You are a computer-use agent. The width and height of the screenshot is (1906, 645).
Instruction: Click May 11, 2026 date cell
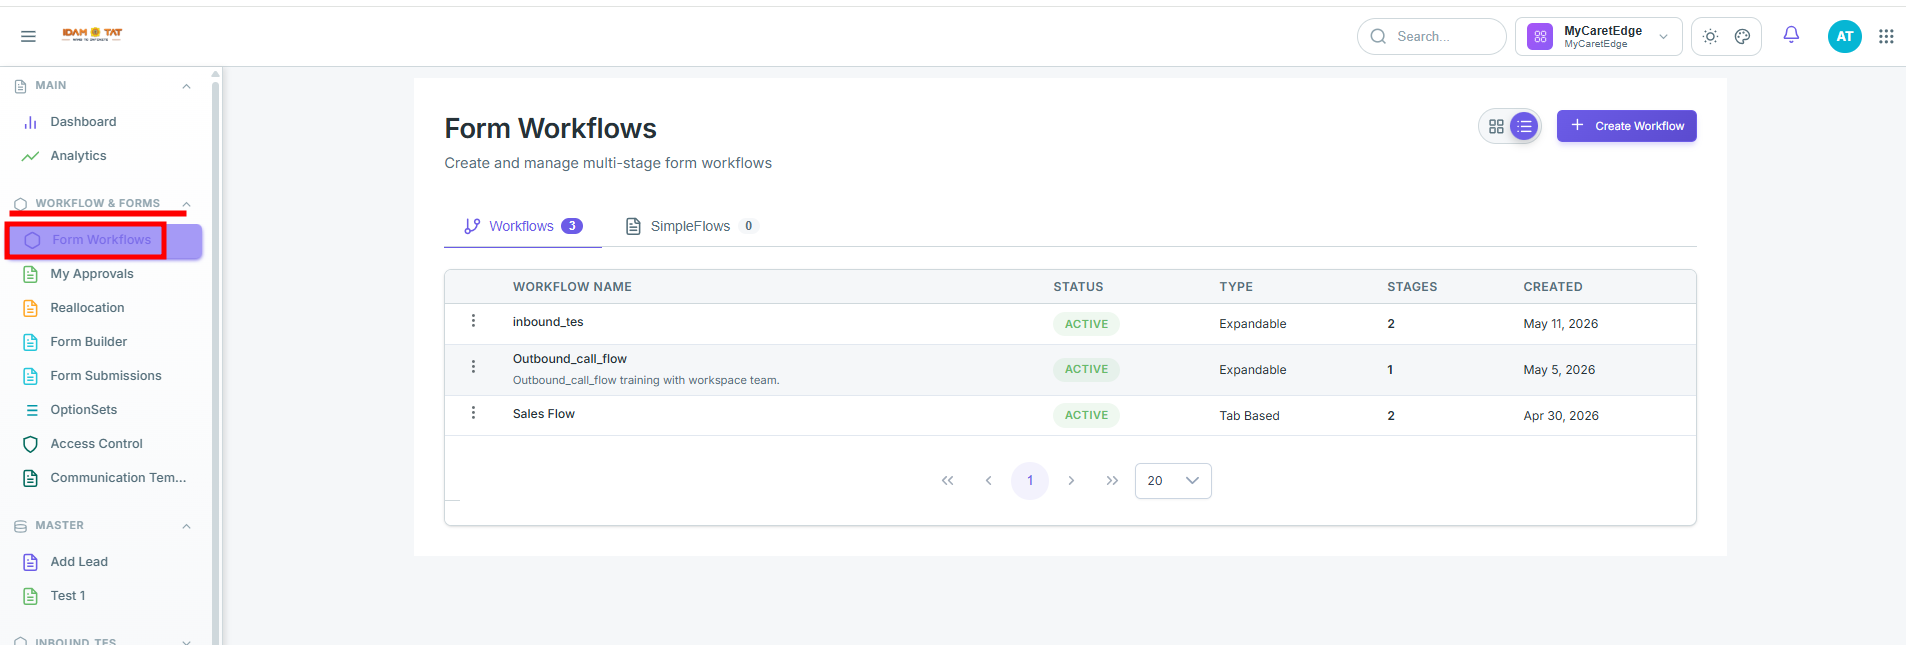pos(1560,324)
